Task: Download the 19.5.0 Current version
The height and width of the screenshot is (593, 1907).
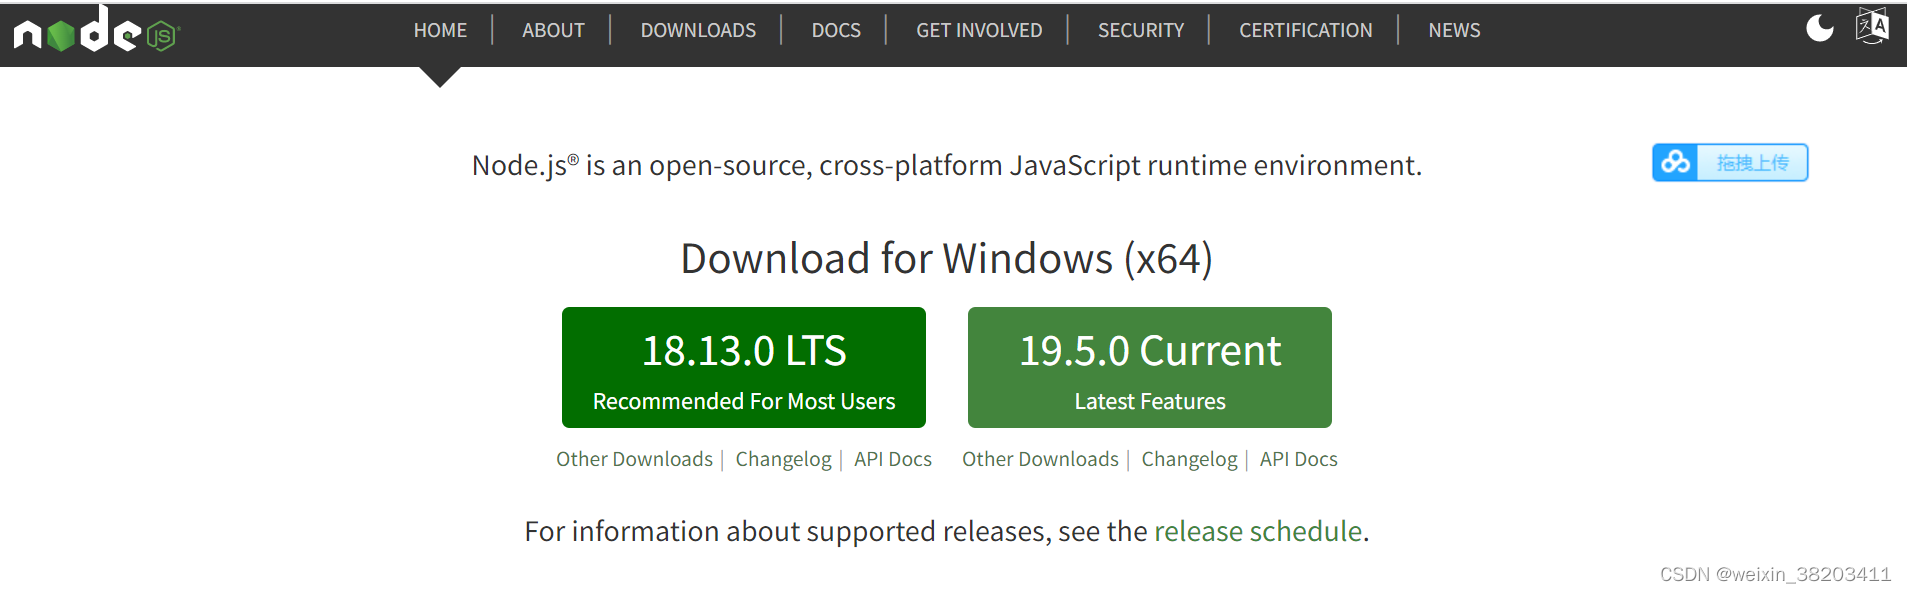Action: 1150,367
